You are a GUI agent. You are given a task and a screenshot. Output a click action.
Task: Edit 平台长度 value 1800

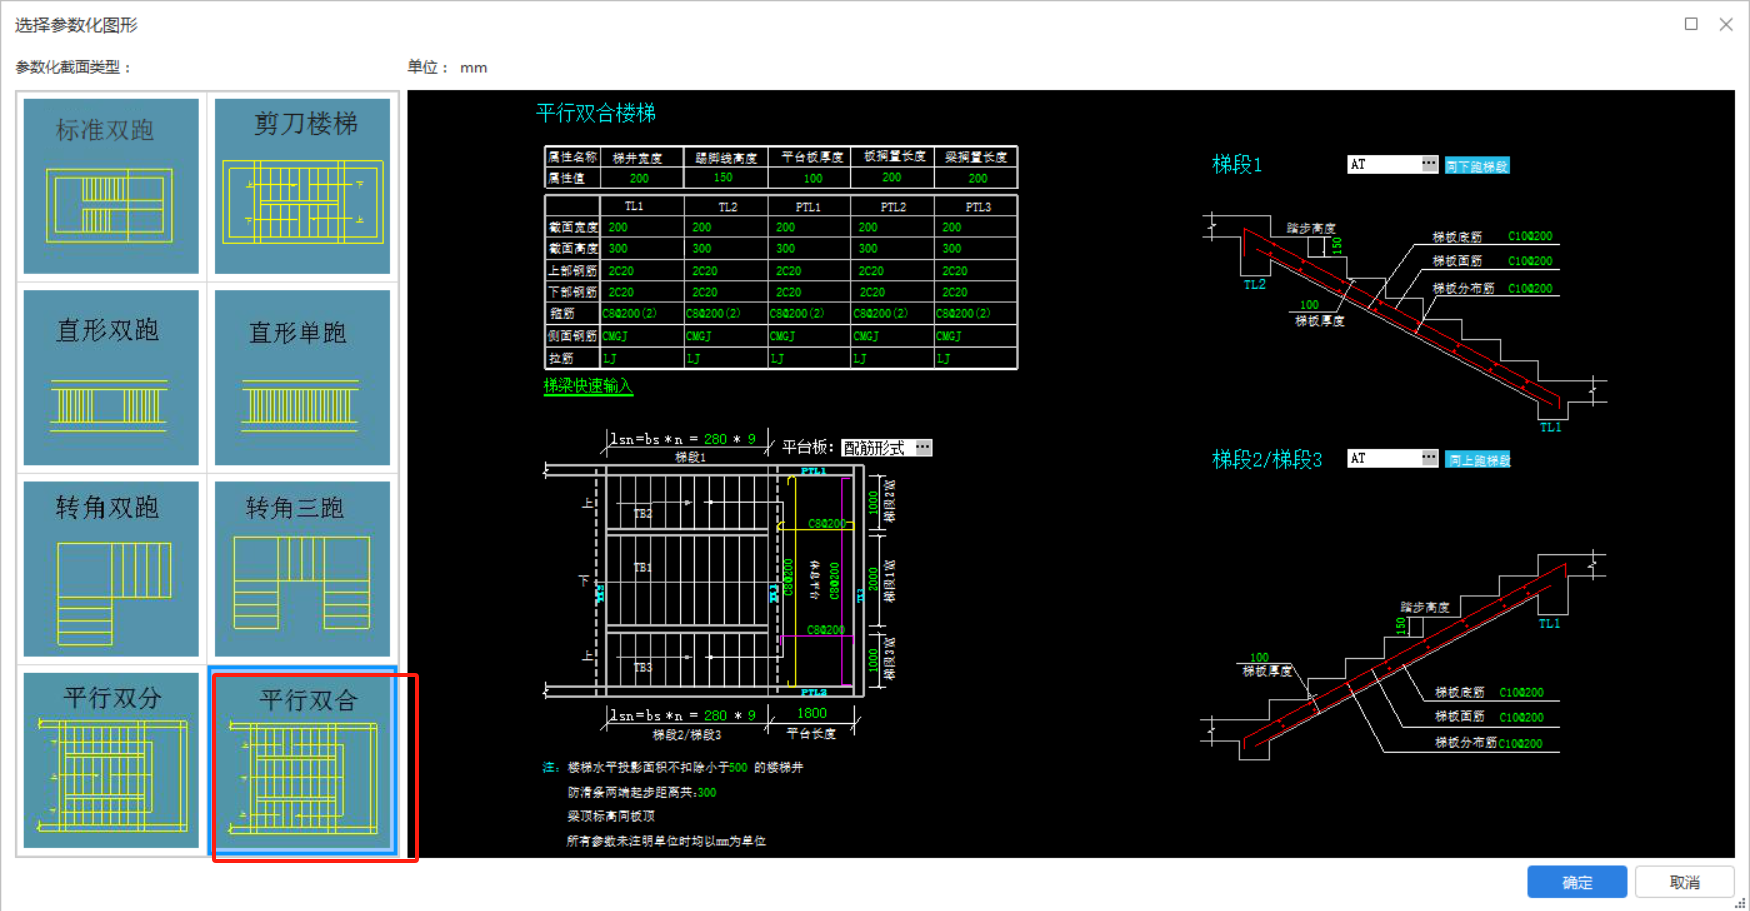pos(812,713)
